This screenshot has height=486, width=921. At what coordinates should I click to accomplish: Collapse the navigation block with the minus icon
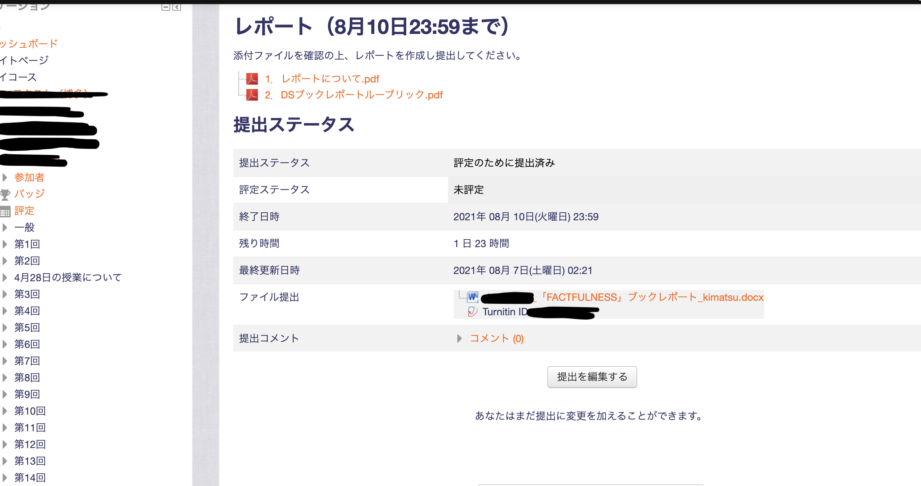(x=165, y=7)
